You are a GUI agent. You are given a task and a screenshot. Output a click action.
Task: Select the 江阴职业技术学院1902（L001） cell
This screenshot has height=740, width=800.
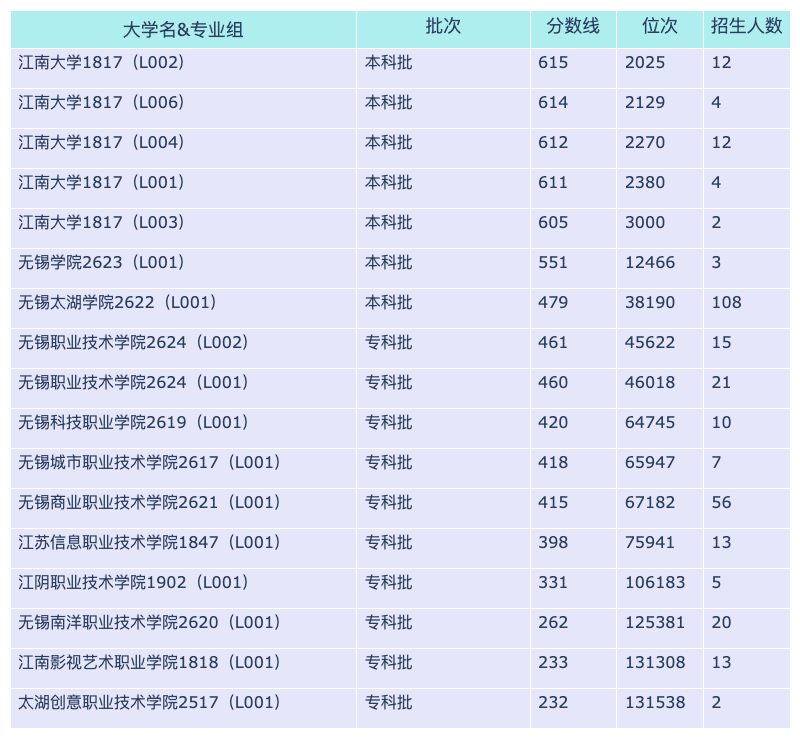coord(183,588)
